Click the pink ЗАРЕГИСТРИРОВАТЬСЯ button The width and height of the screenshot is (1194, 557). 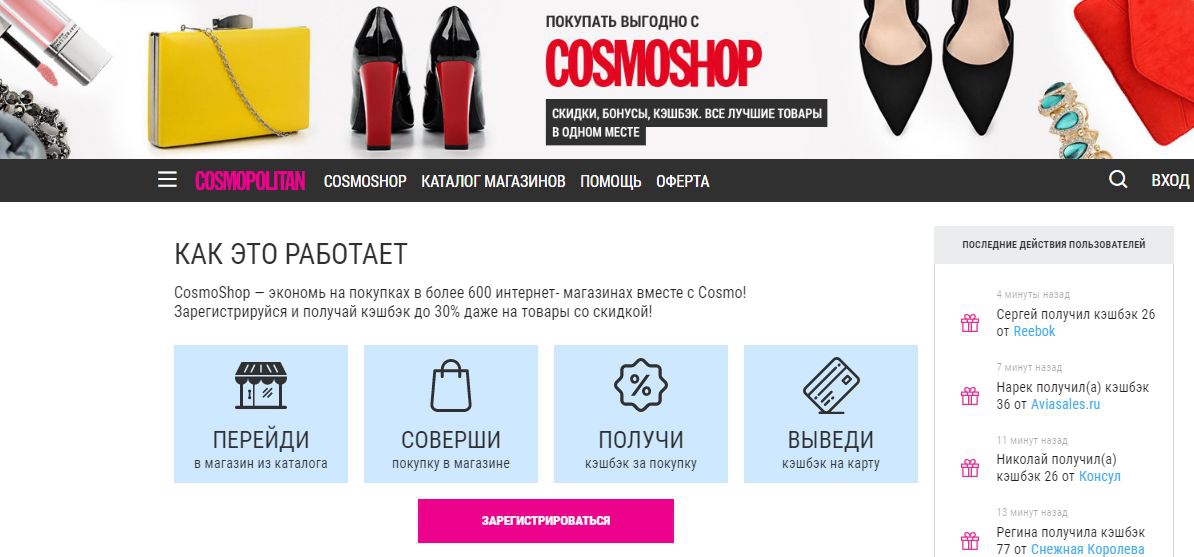[x=546, y=521]
